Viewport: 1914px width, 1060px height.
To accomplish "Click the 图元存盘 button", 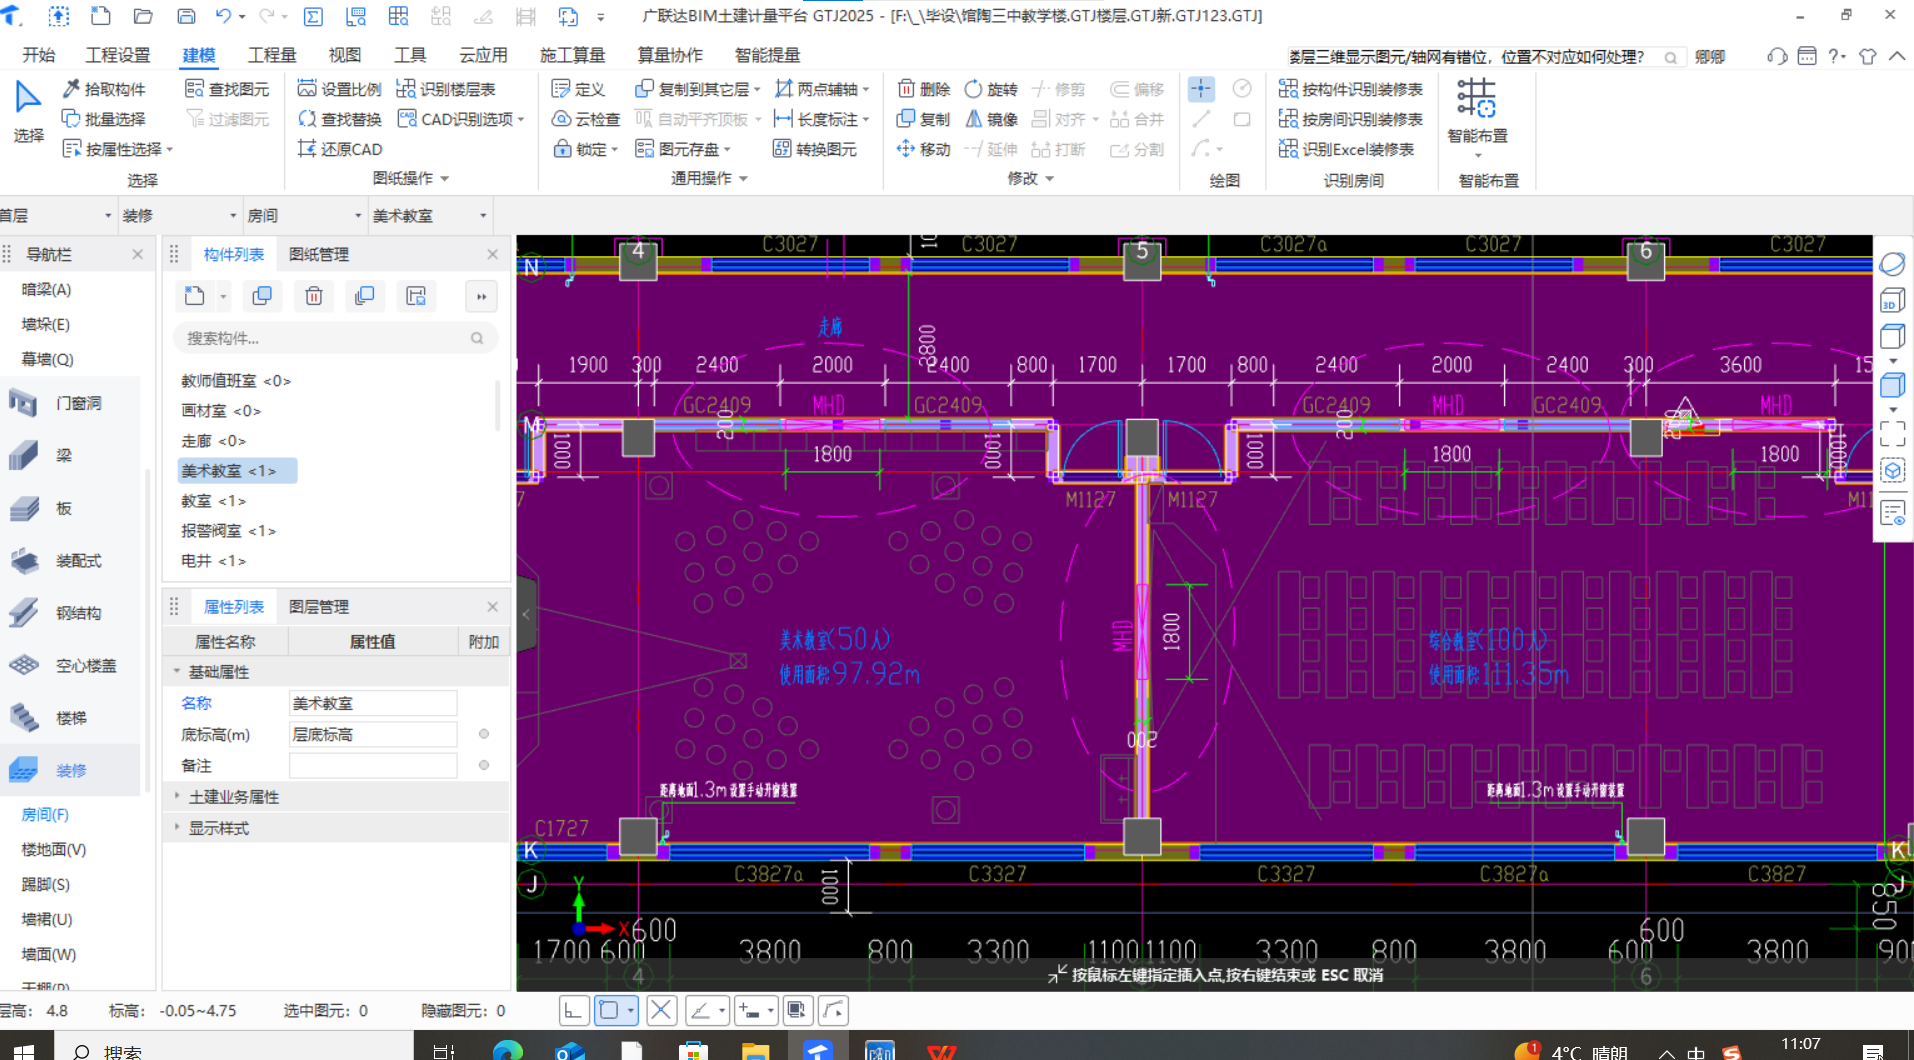I will (683, 149).
